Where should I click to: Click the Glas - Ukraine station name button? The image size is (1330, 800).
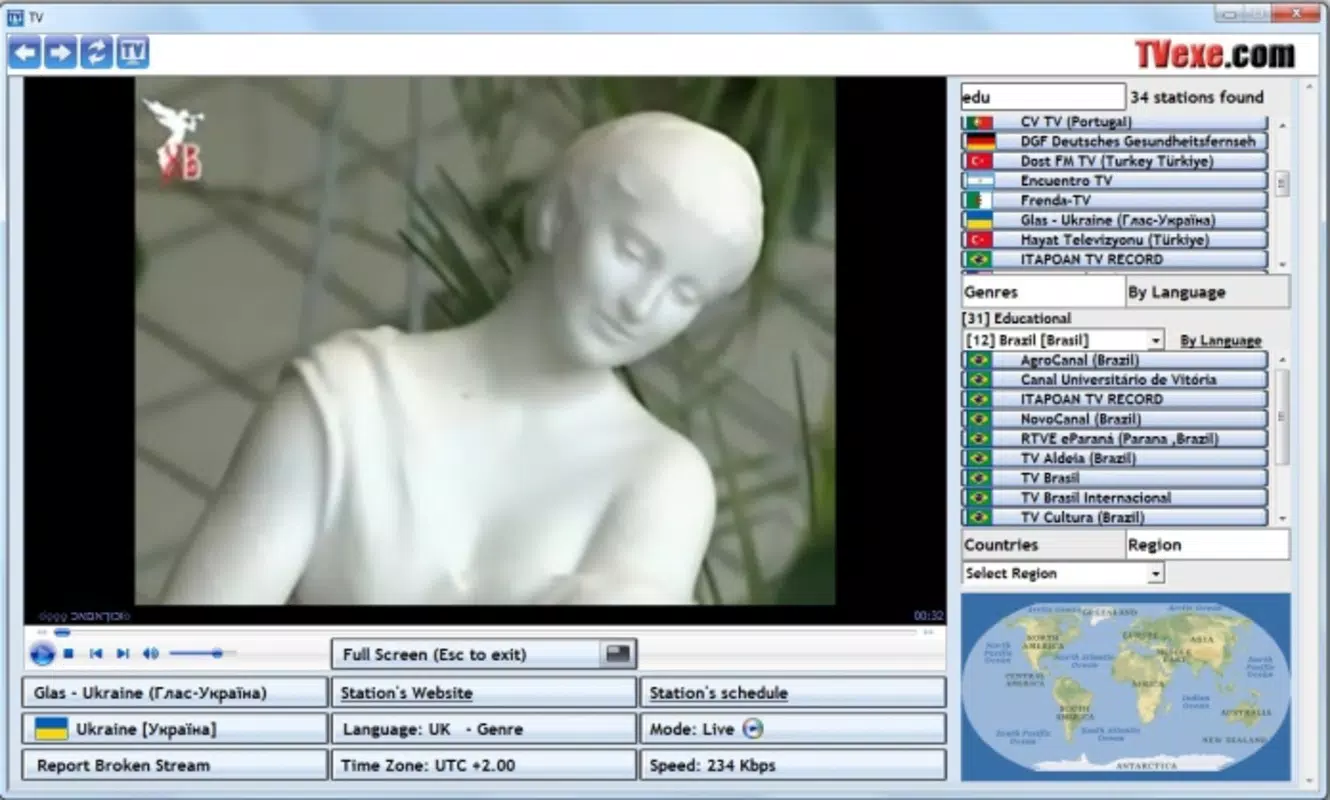click(x=175, y=693)
